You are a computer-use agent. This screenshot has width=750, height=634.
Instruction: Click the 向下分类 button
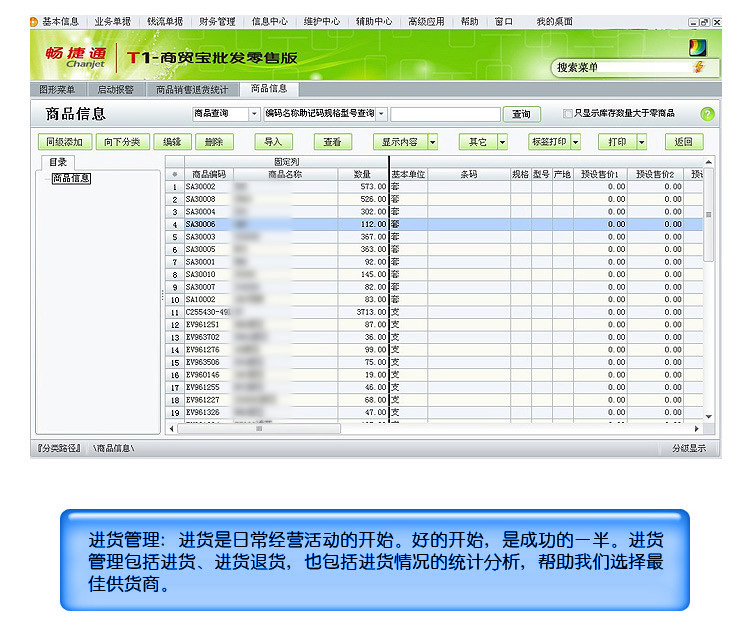pos(122,142)
